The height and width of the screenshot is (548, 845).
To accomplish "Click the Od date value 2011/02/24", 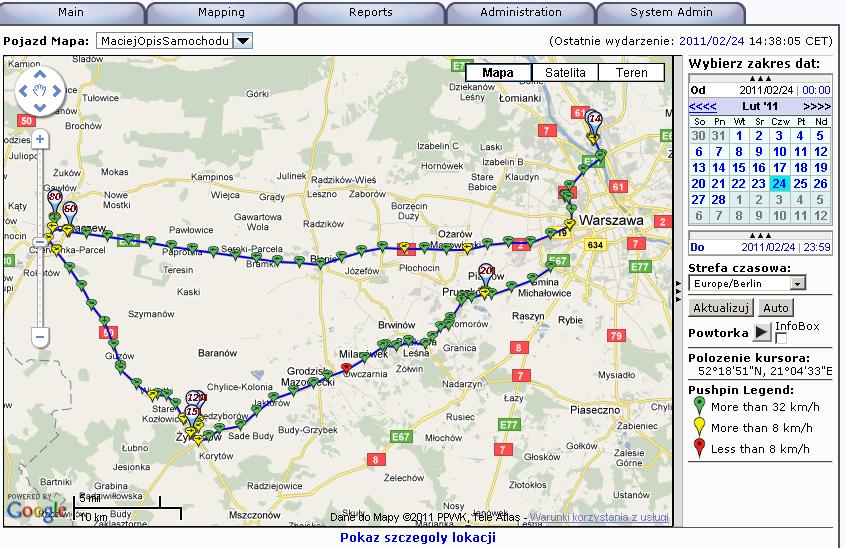I will pyautogui.click(x=766, y=90).
